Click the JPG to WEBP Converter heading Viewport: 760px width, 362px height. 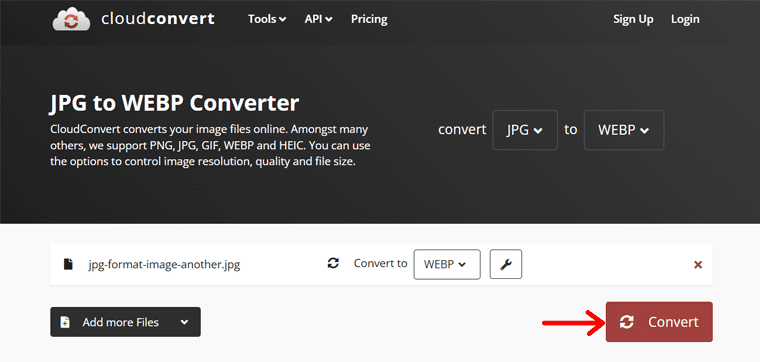pos(174,103)
